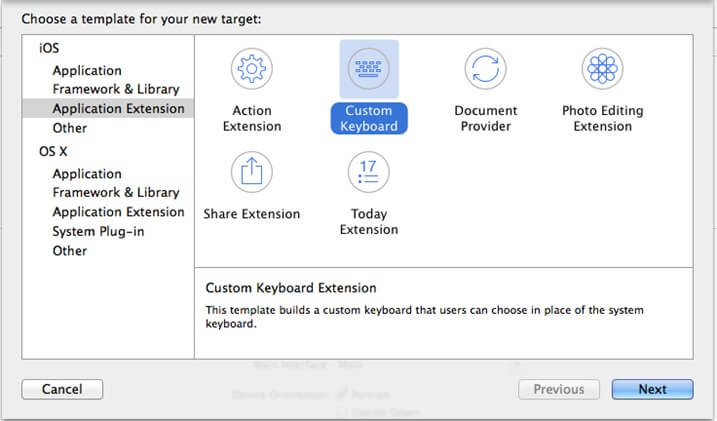This screenshot has width=717, height=421.
Task: Pick the Document Provider template icon
Action: point(485,69)
